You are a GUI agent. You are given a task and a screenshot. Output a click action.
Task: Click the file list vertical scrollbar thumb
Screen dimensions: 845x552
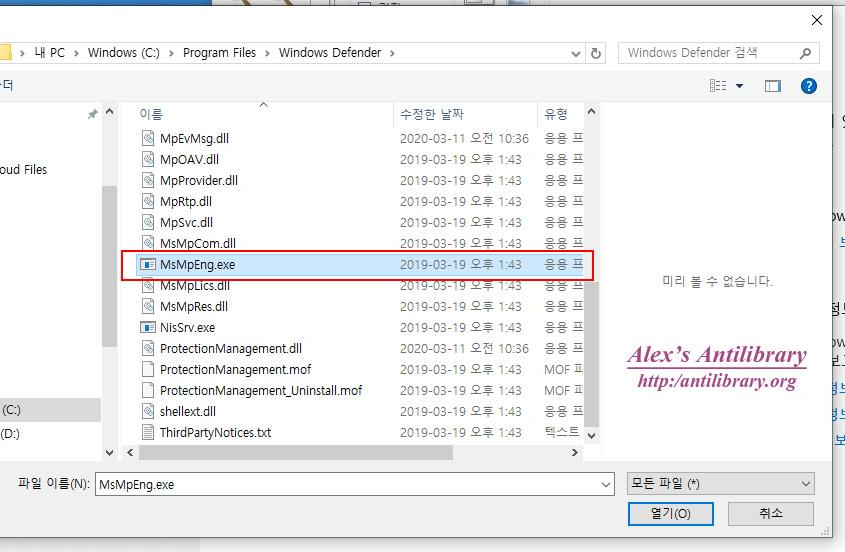[x=591, y=354]
